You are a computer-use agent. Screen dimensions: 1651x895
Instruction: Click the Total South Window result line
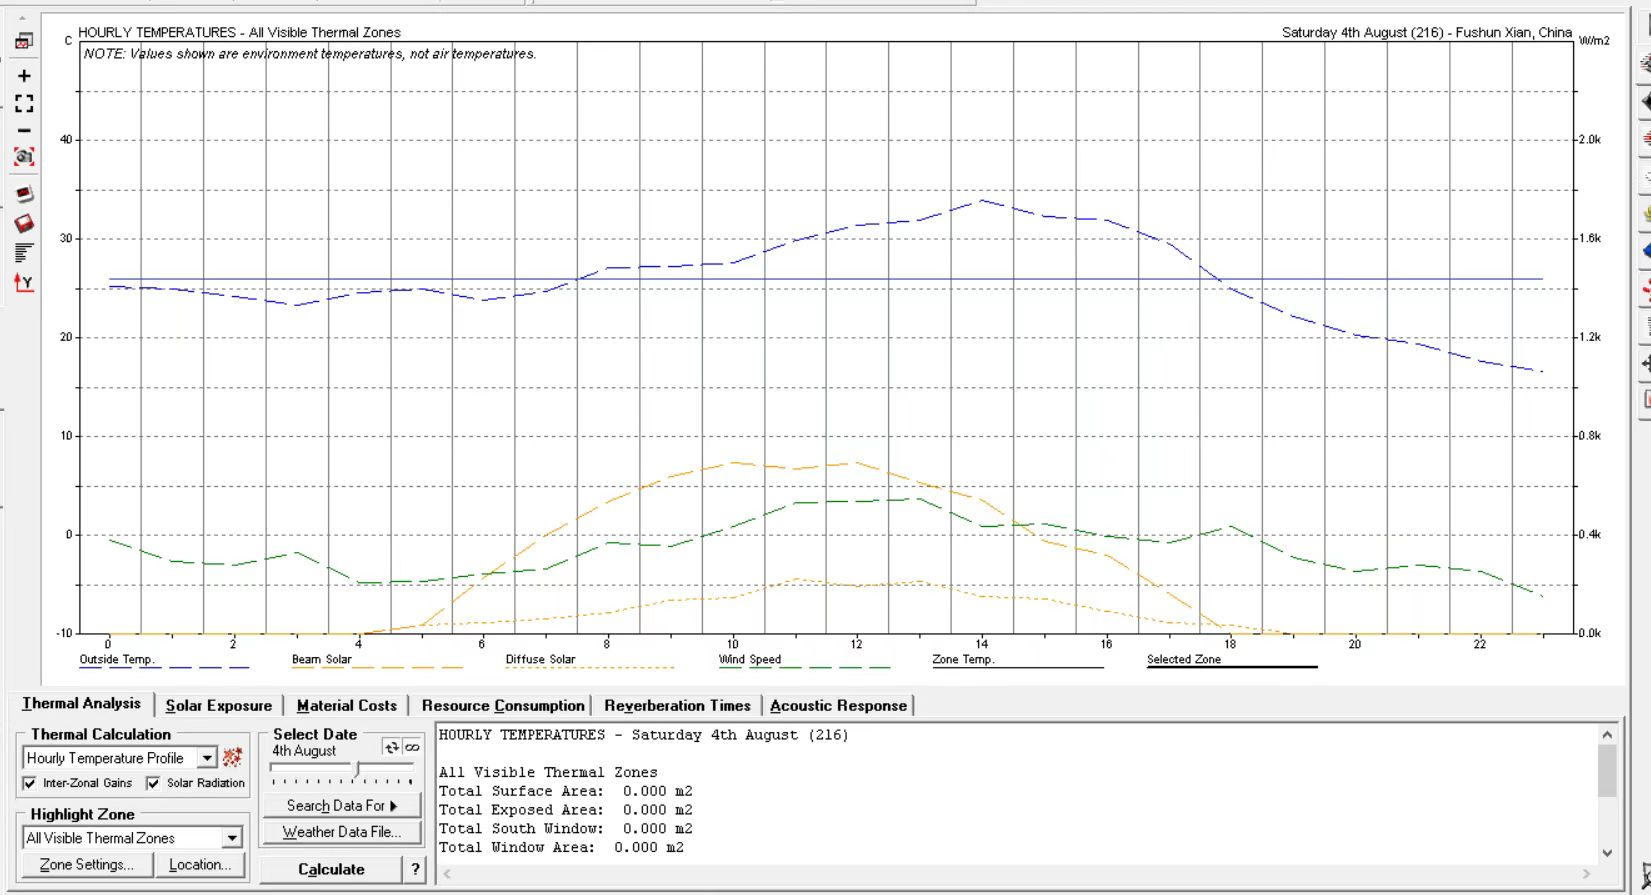coord(566,828)
